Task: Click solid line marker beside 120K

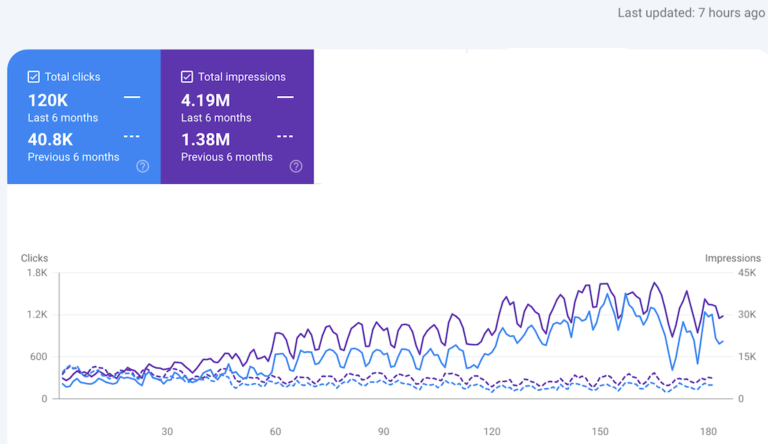Action: [x=132, y=98]
